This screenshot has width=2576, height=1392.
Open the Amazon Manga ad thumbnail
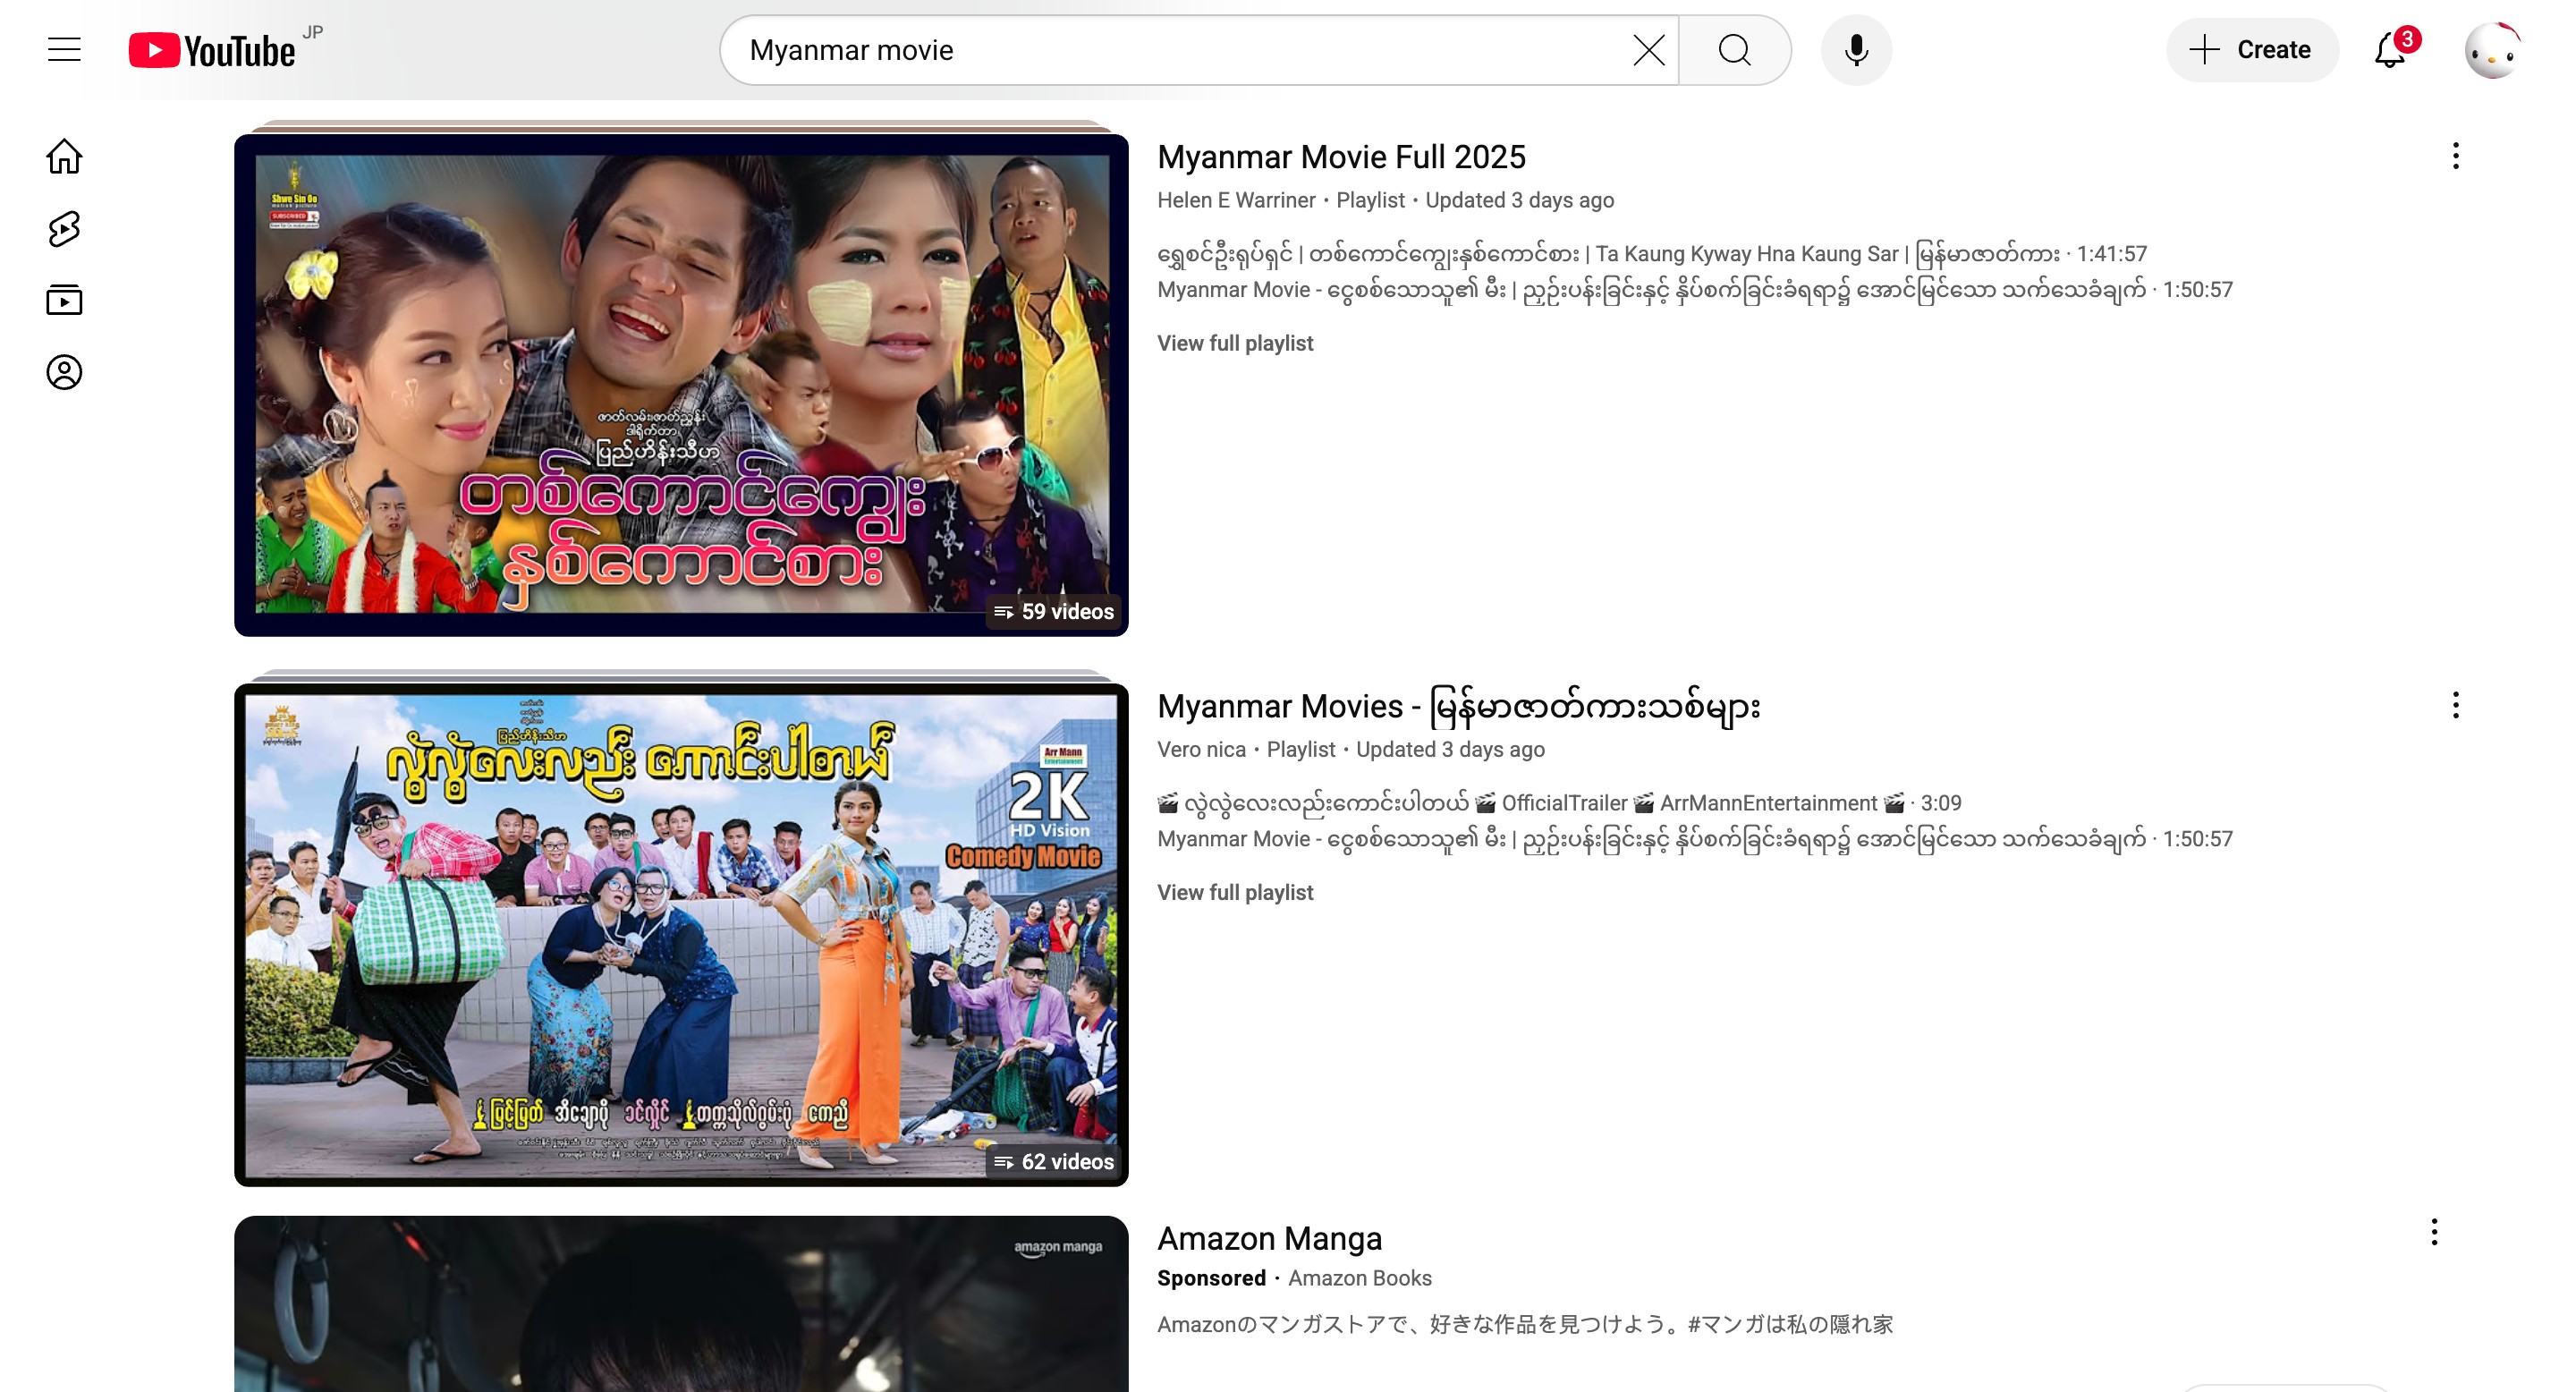pos(681,1304)
